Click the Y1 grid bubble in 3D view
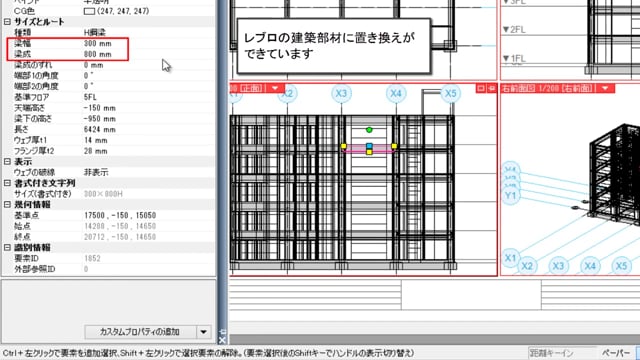 click(510, 196)
